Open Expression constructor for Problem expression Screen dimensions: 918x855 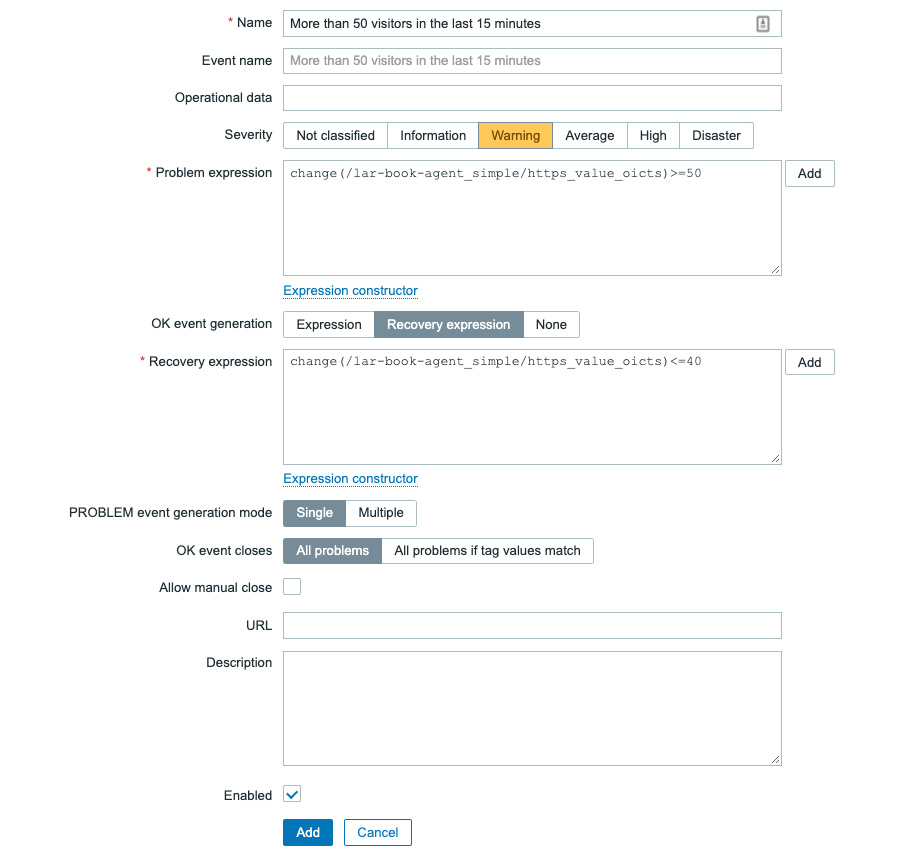click(350, 290)
